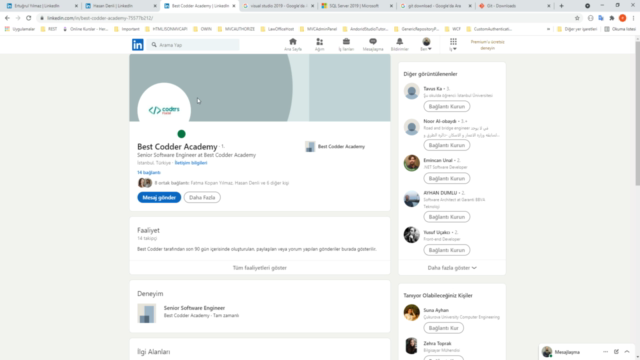The height and width of the screenshot is (360, 640).
Task: Open Chrome extensions puzzle icon
Action: coord(612,18)
